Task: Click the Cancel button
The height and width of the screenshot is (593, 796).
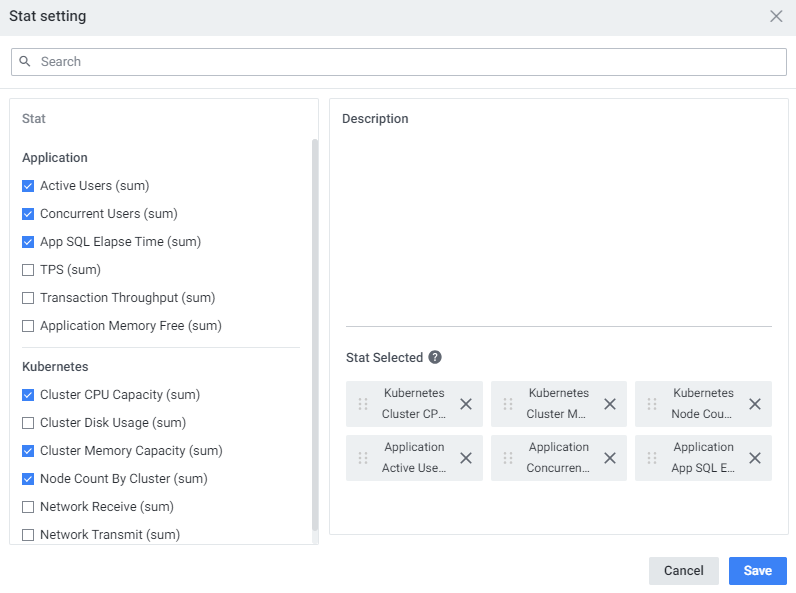Action: click(683, 571)
